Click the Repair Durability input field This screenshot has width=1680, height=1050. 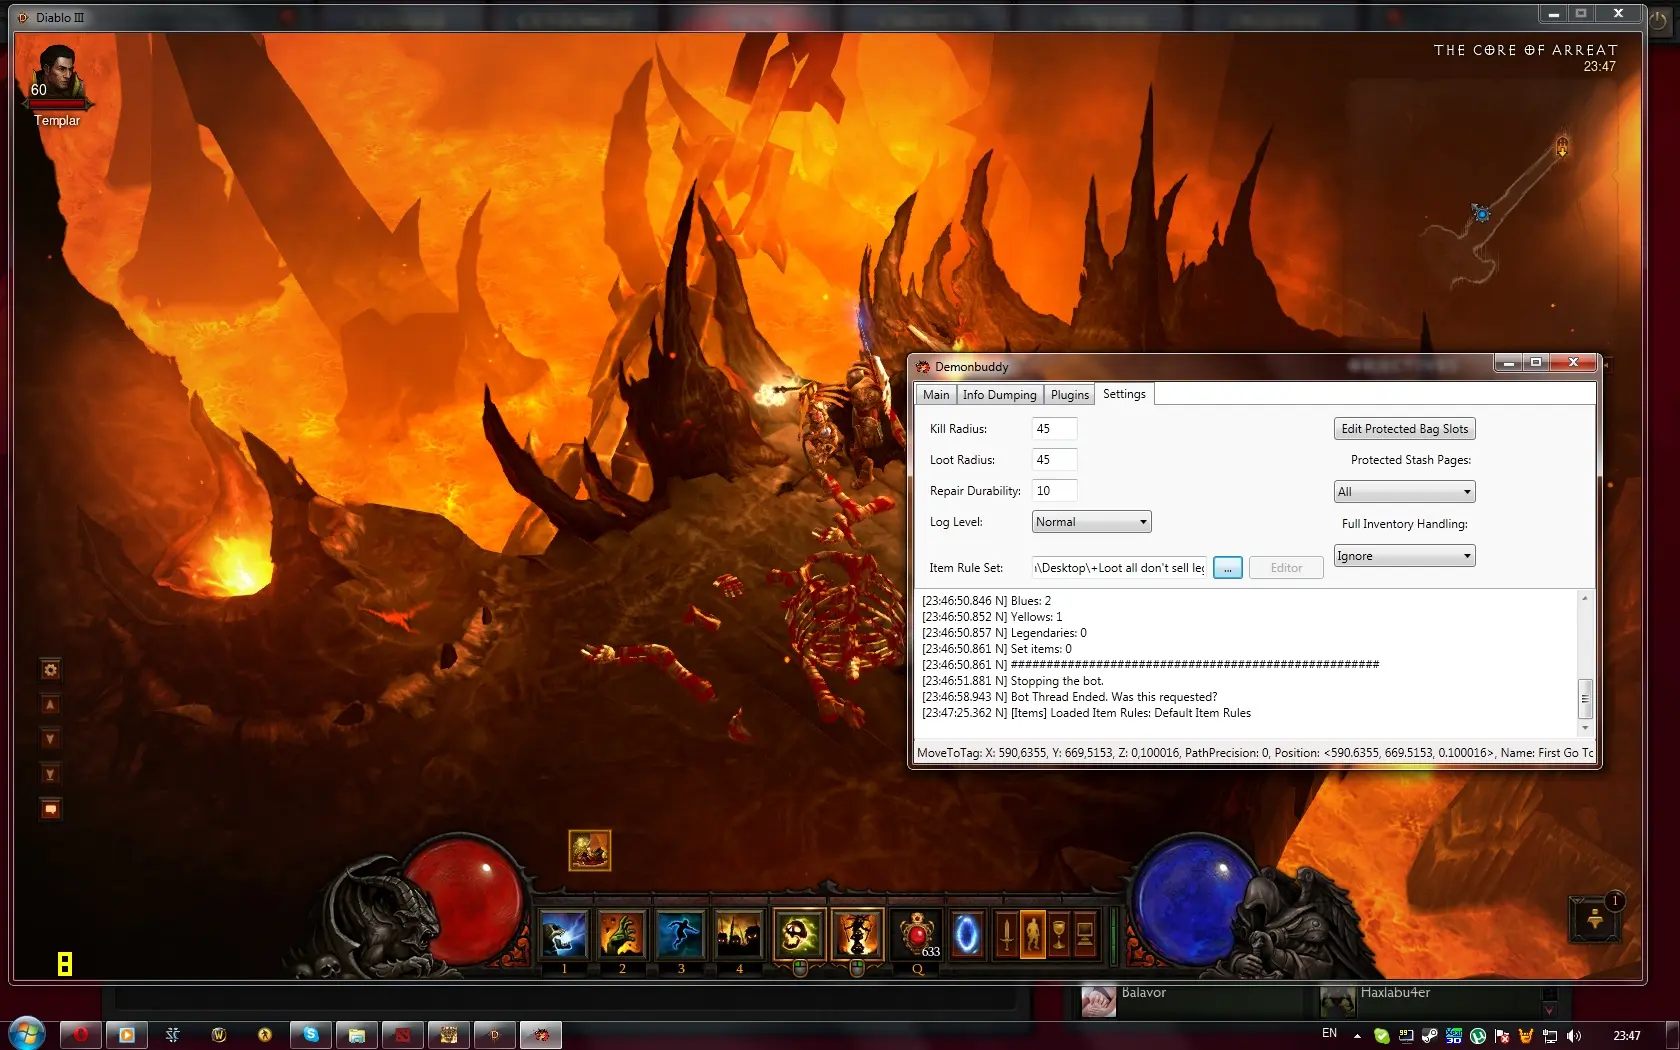click(1054, 491)
